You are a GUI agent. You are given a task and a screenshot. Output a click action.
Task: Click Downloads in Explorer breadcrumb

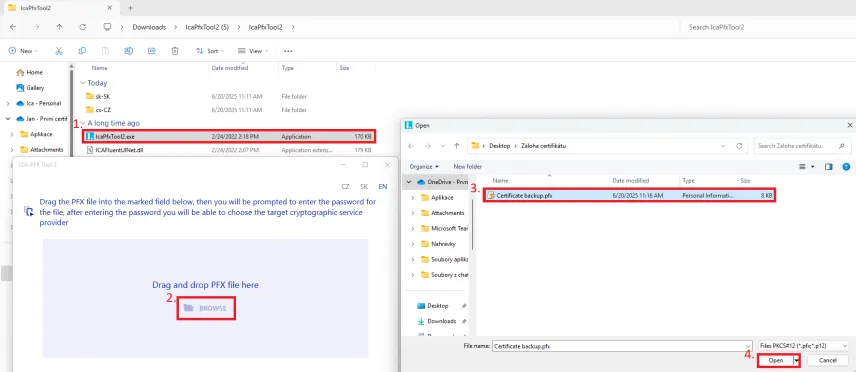point(149,27)
